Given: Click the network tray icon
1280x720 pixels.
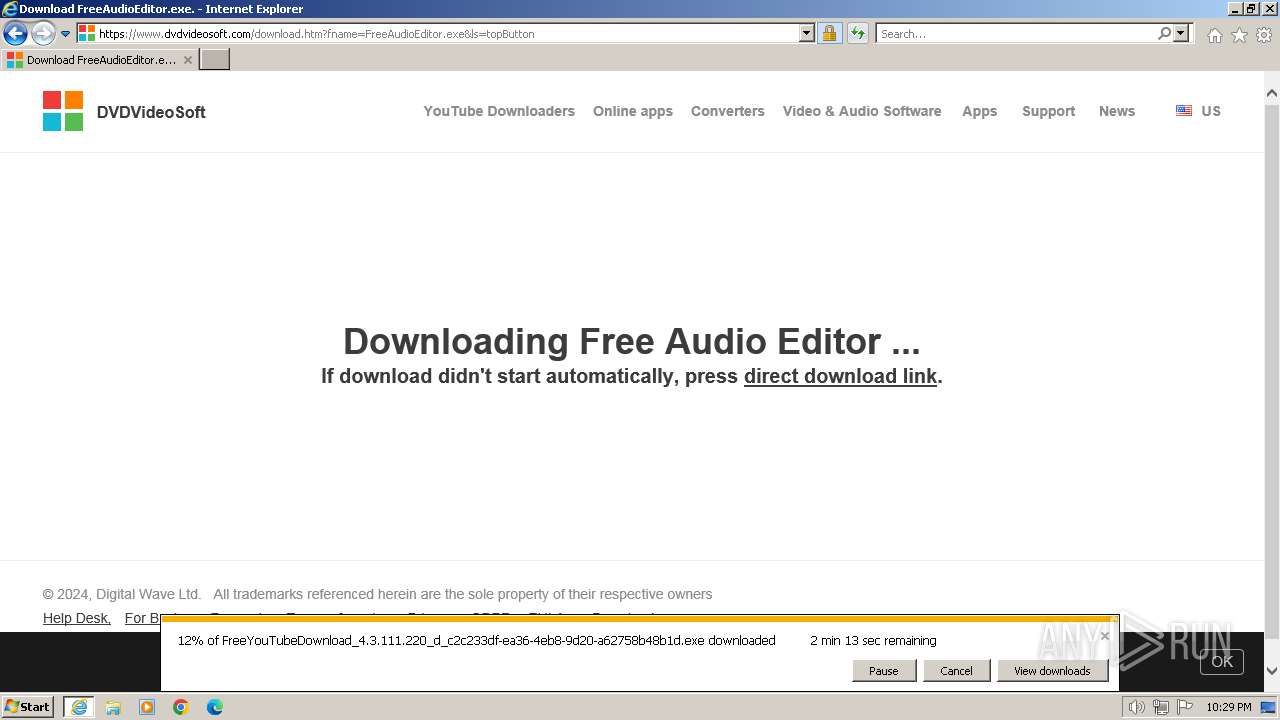Looking at the screenshot, I should click(1161, 707).
